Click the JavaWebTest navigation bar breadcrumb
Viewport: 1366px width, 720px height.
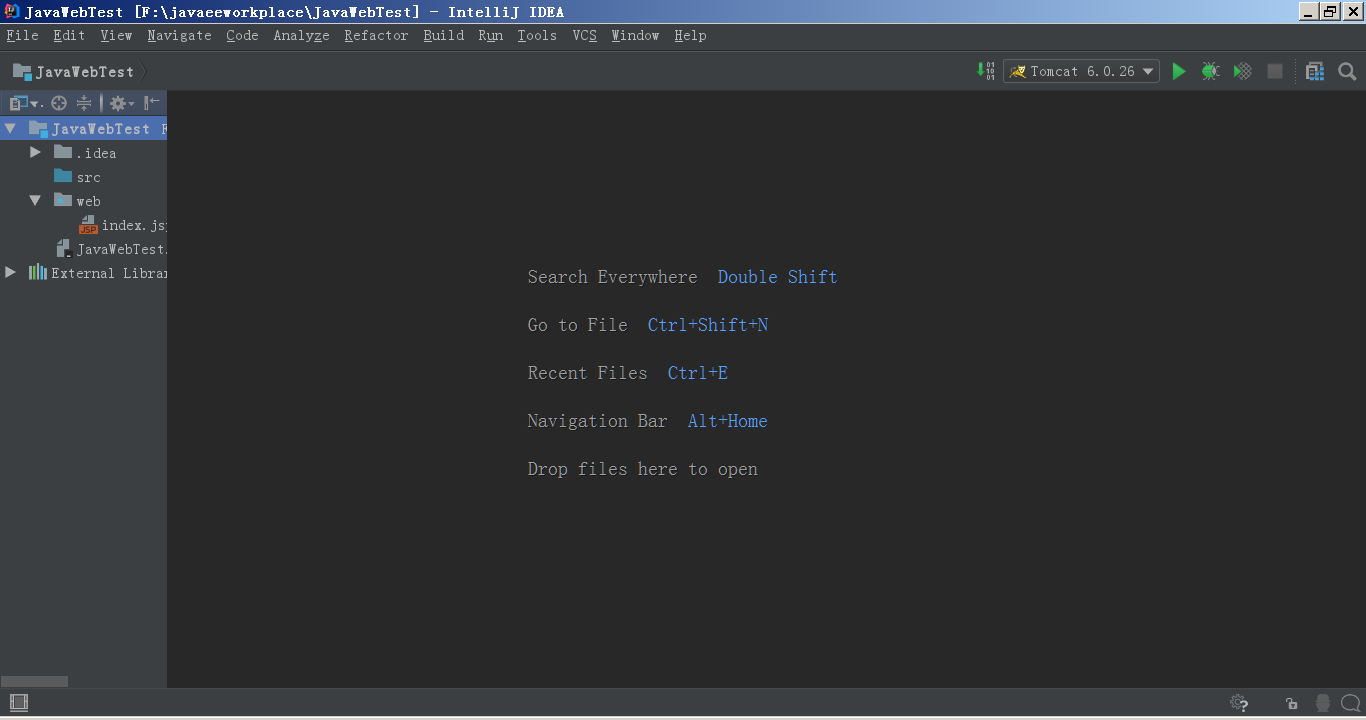coord(73,72)
